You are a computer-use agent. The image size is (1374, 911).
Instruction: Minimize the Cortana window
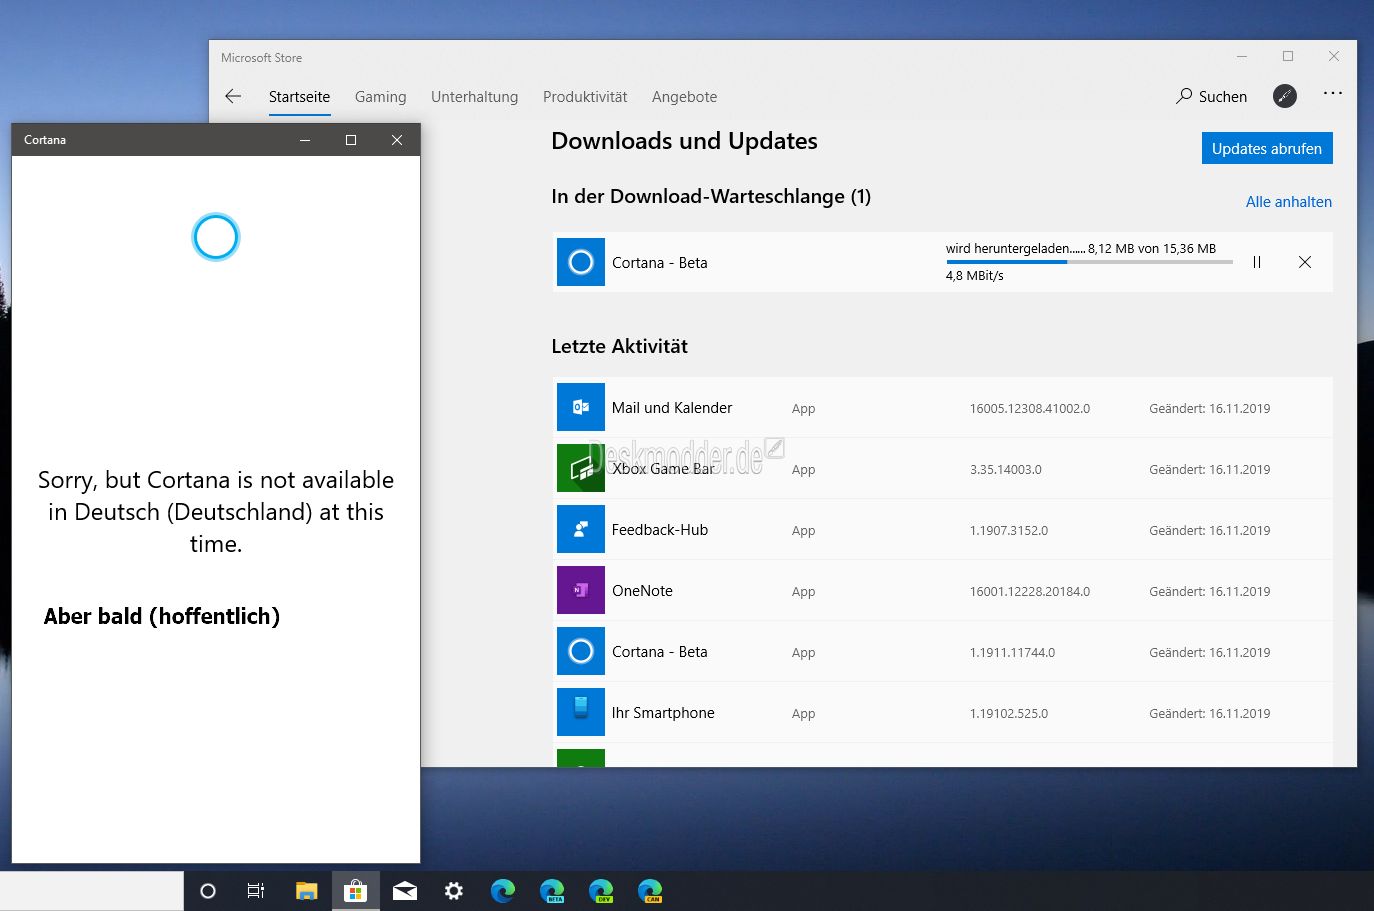pos(305,140)
